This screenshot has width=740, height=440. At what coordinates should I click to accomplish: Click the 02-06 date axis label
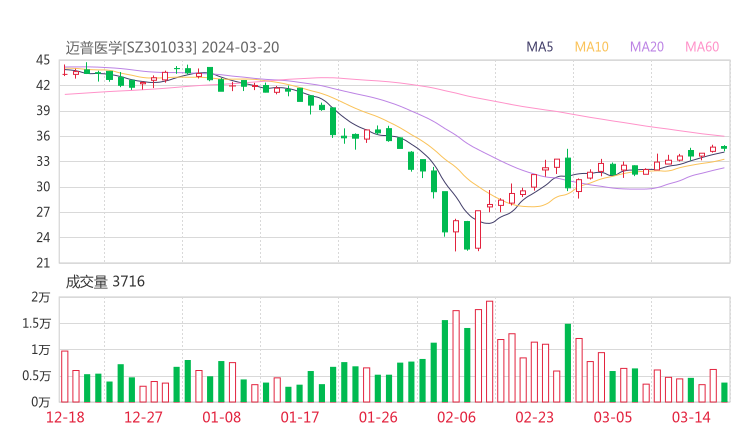[456, 417]
